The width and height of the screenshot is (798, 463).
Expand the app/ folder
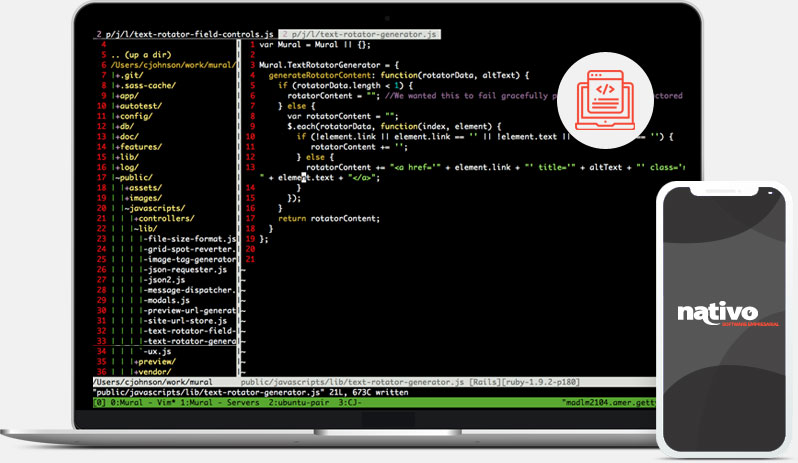pyautogui.click(x=130, y=96)
